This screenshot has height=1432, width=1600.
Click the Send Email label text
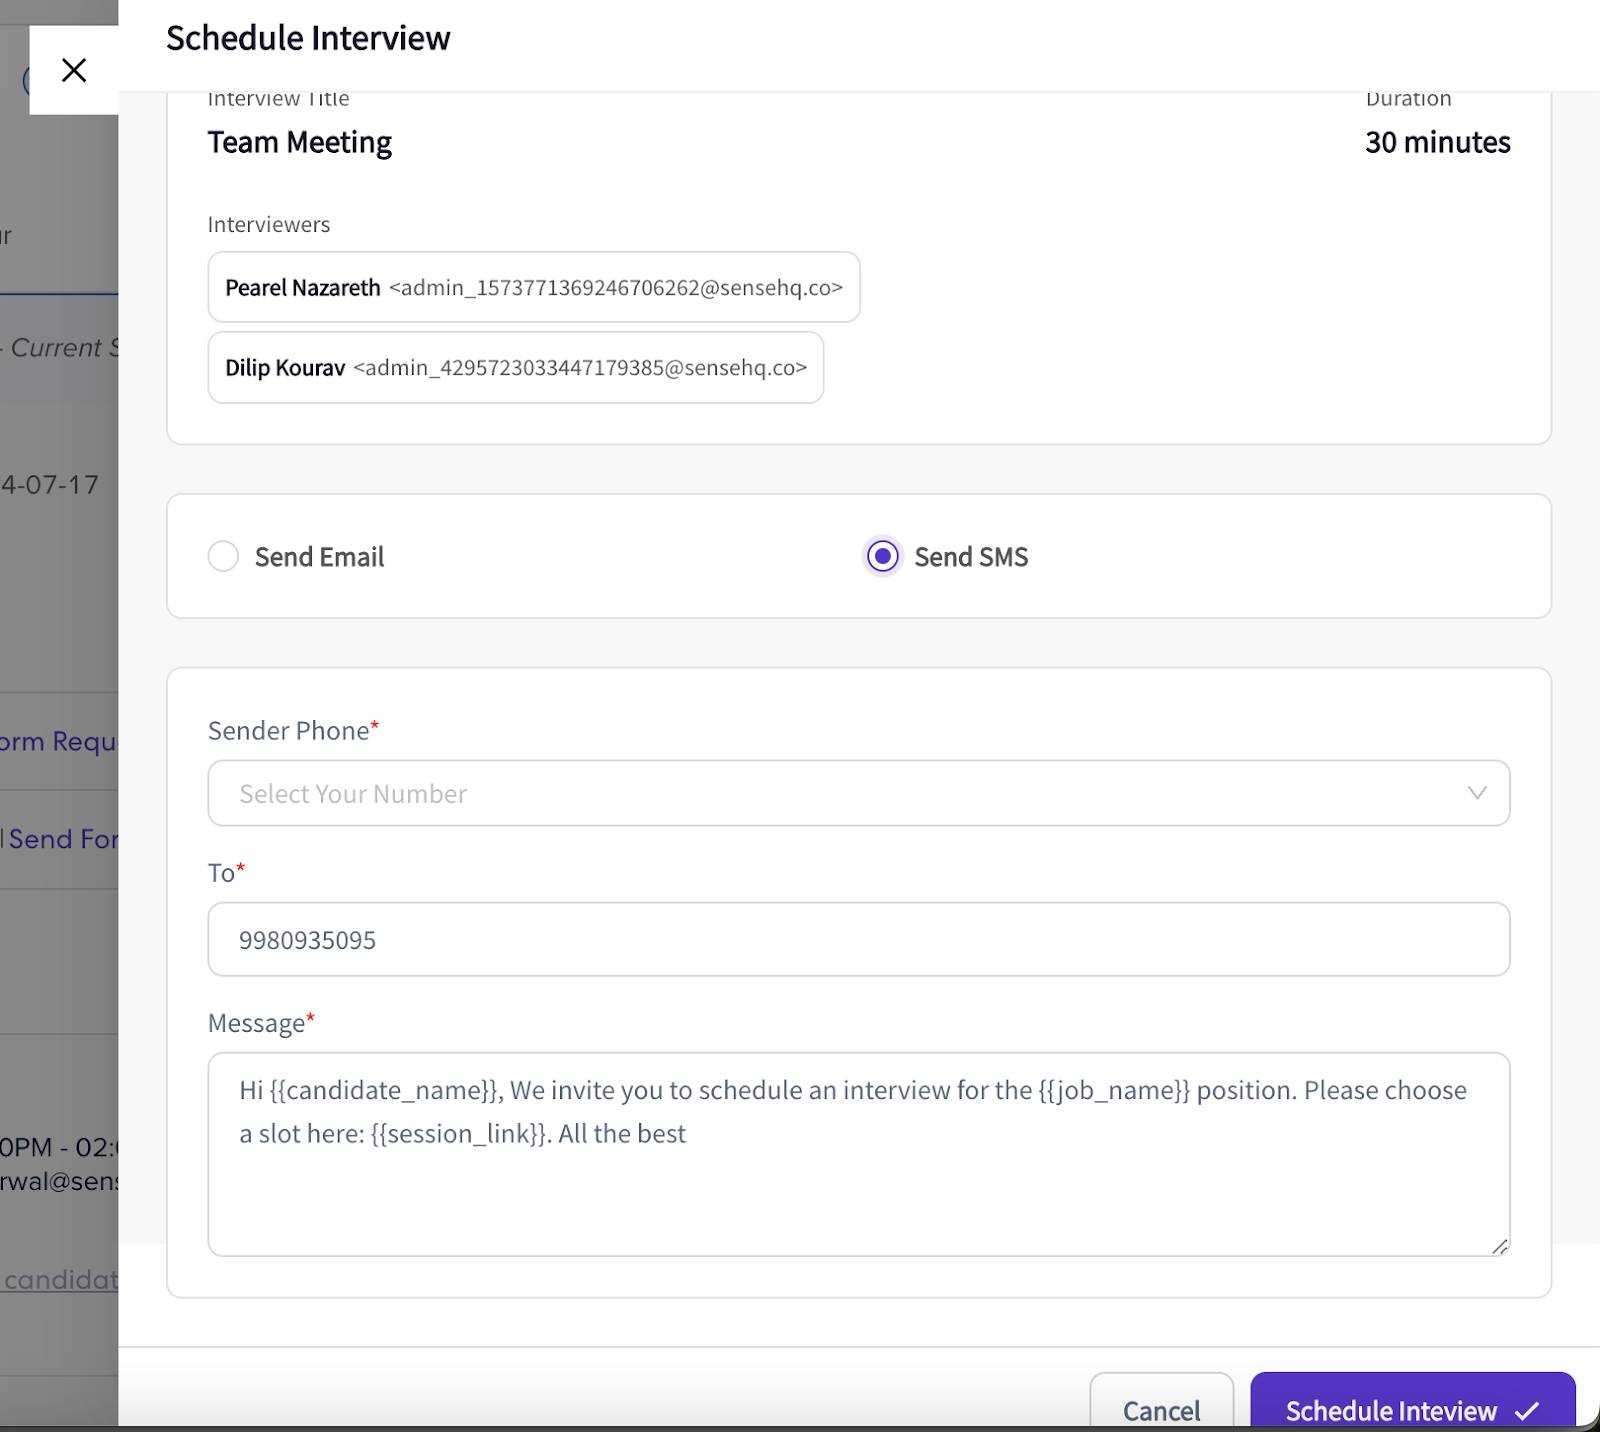pyautogui.click(x=319, y=557)
